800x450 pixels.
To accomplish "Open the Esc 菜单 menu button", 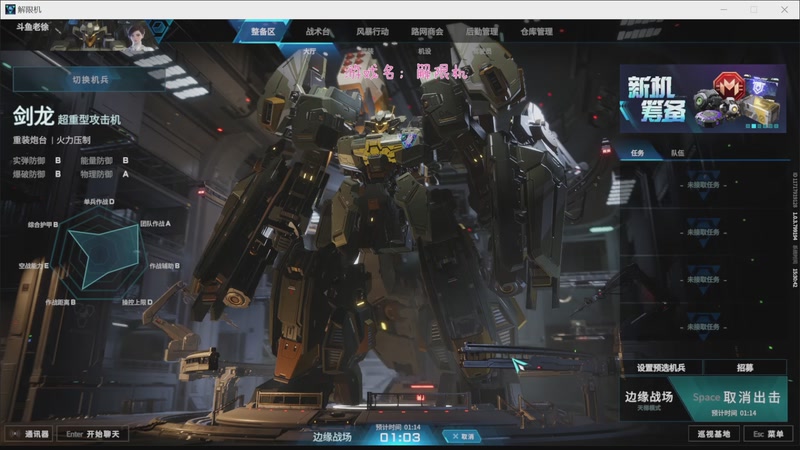I will (x=768, y=434).
